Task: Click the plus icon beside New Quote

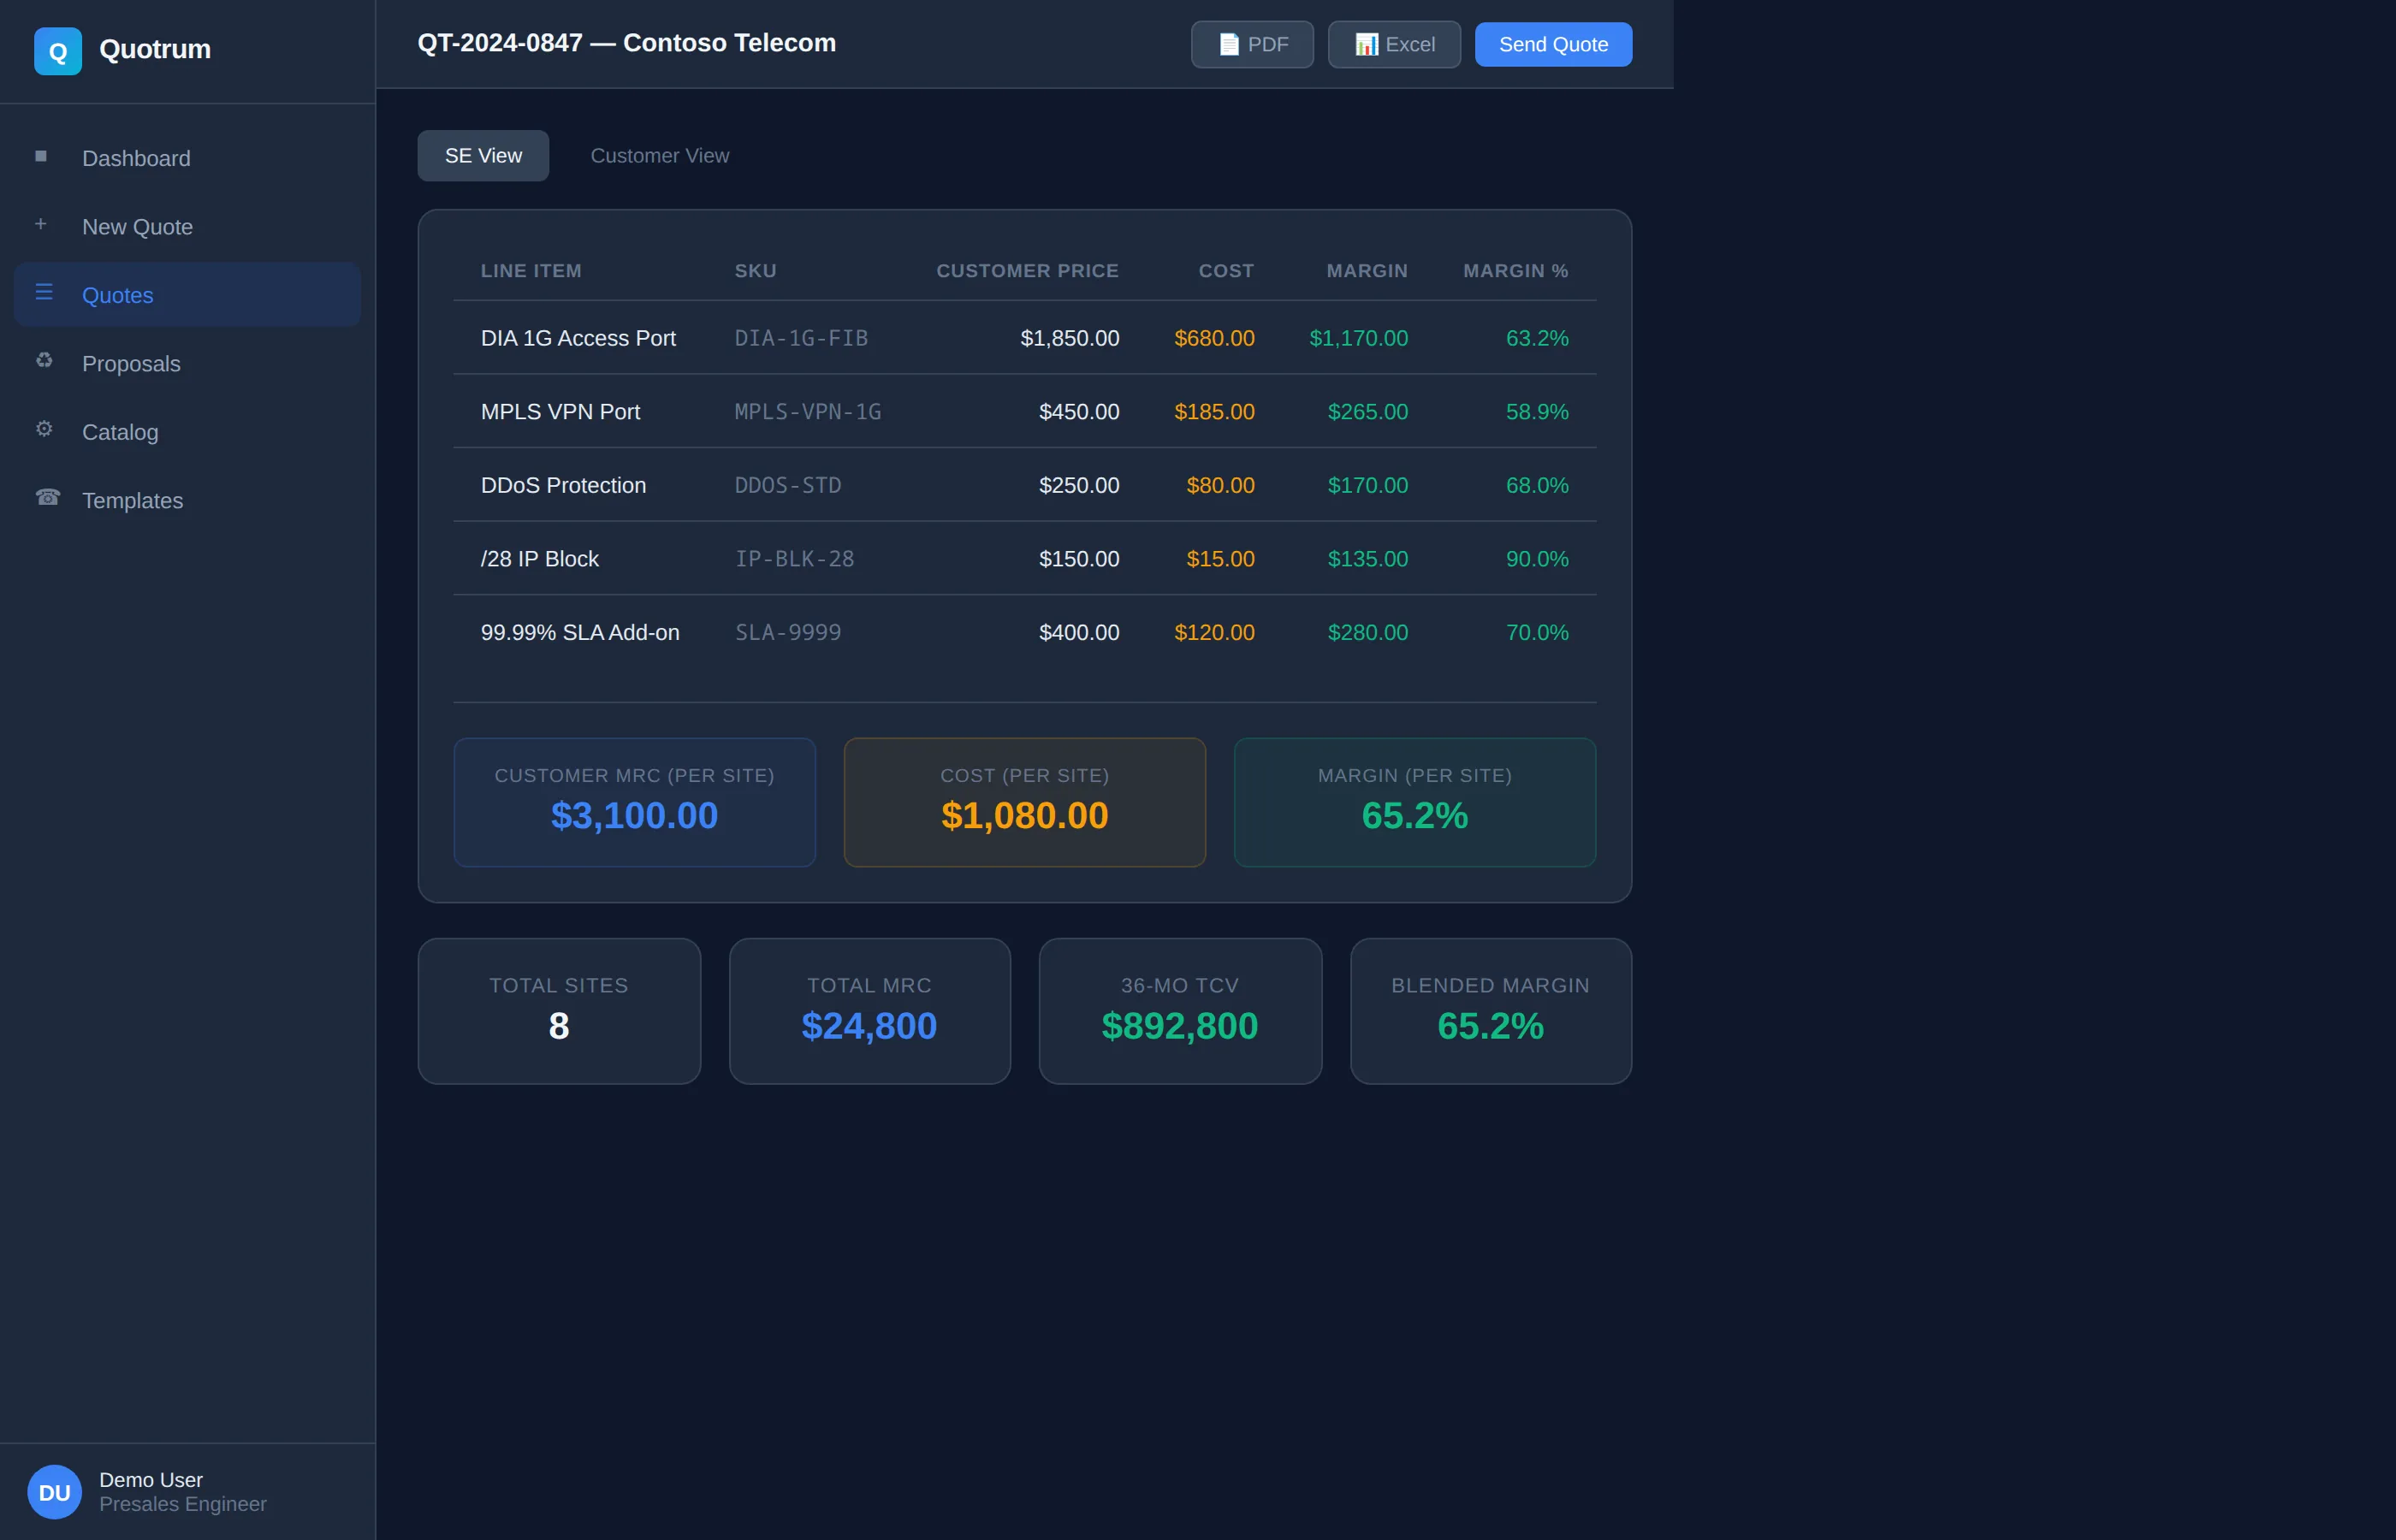Action: coord(41,224)
